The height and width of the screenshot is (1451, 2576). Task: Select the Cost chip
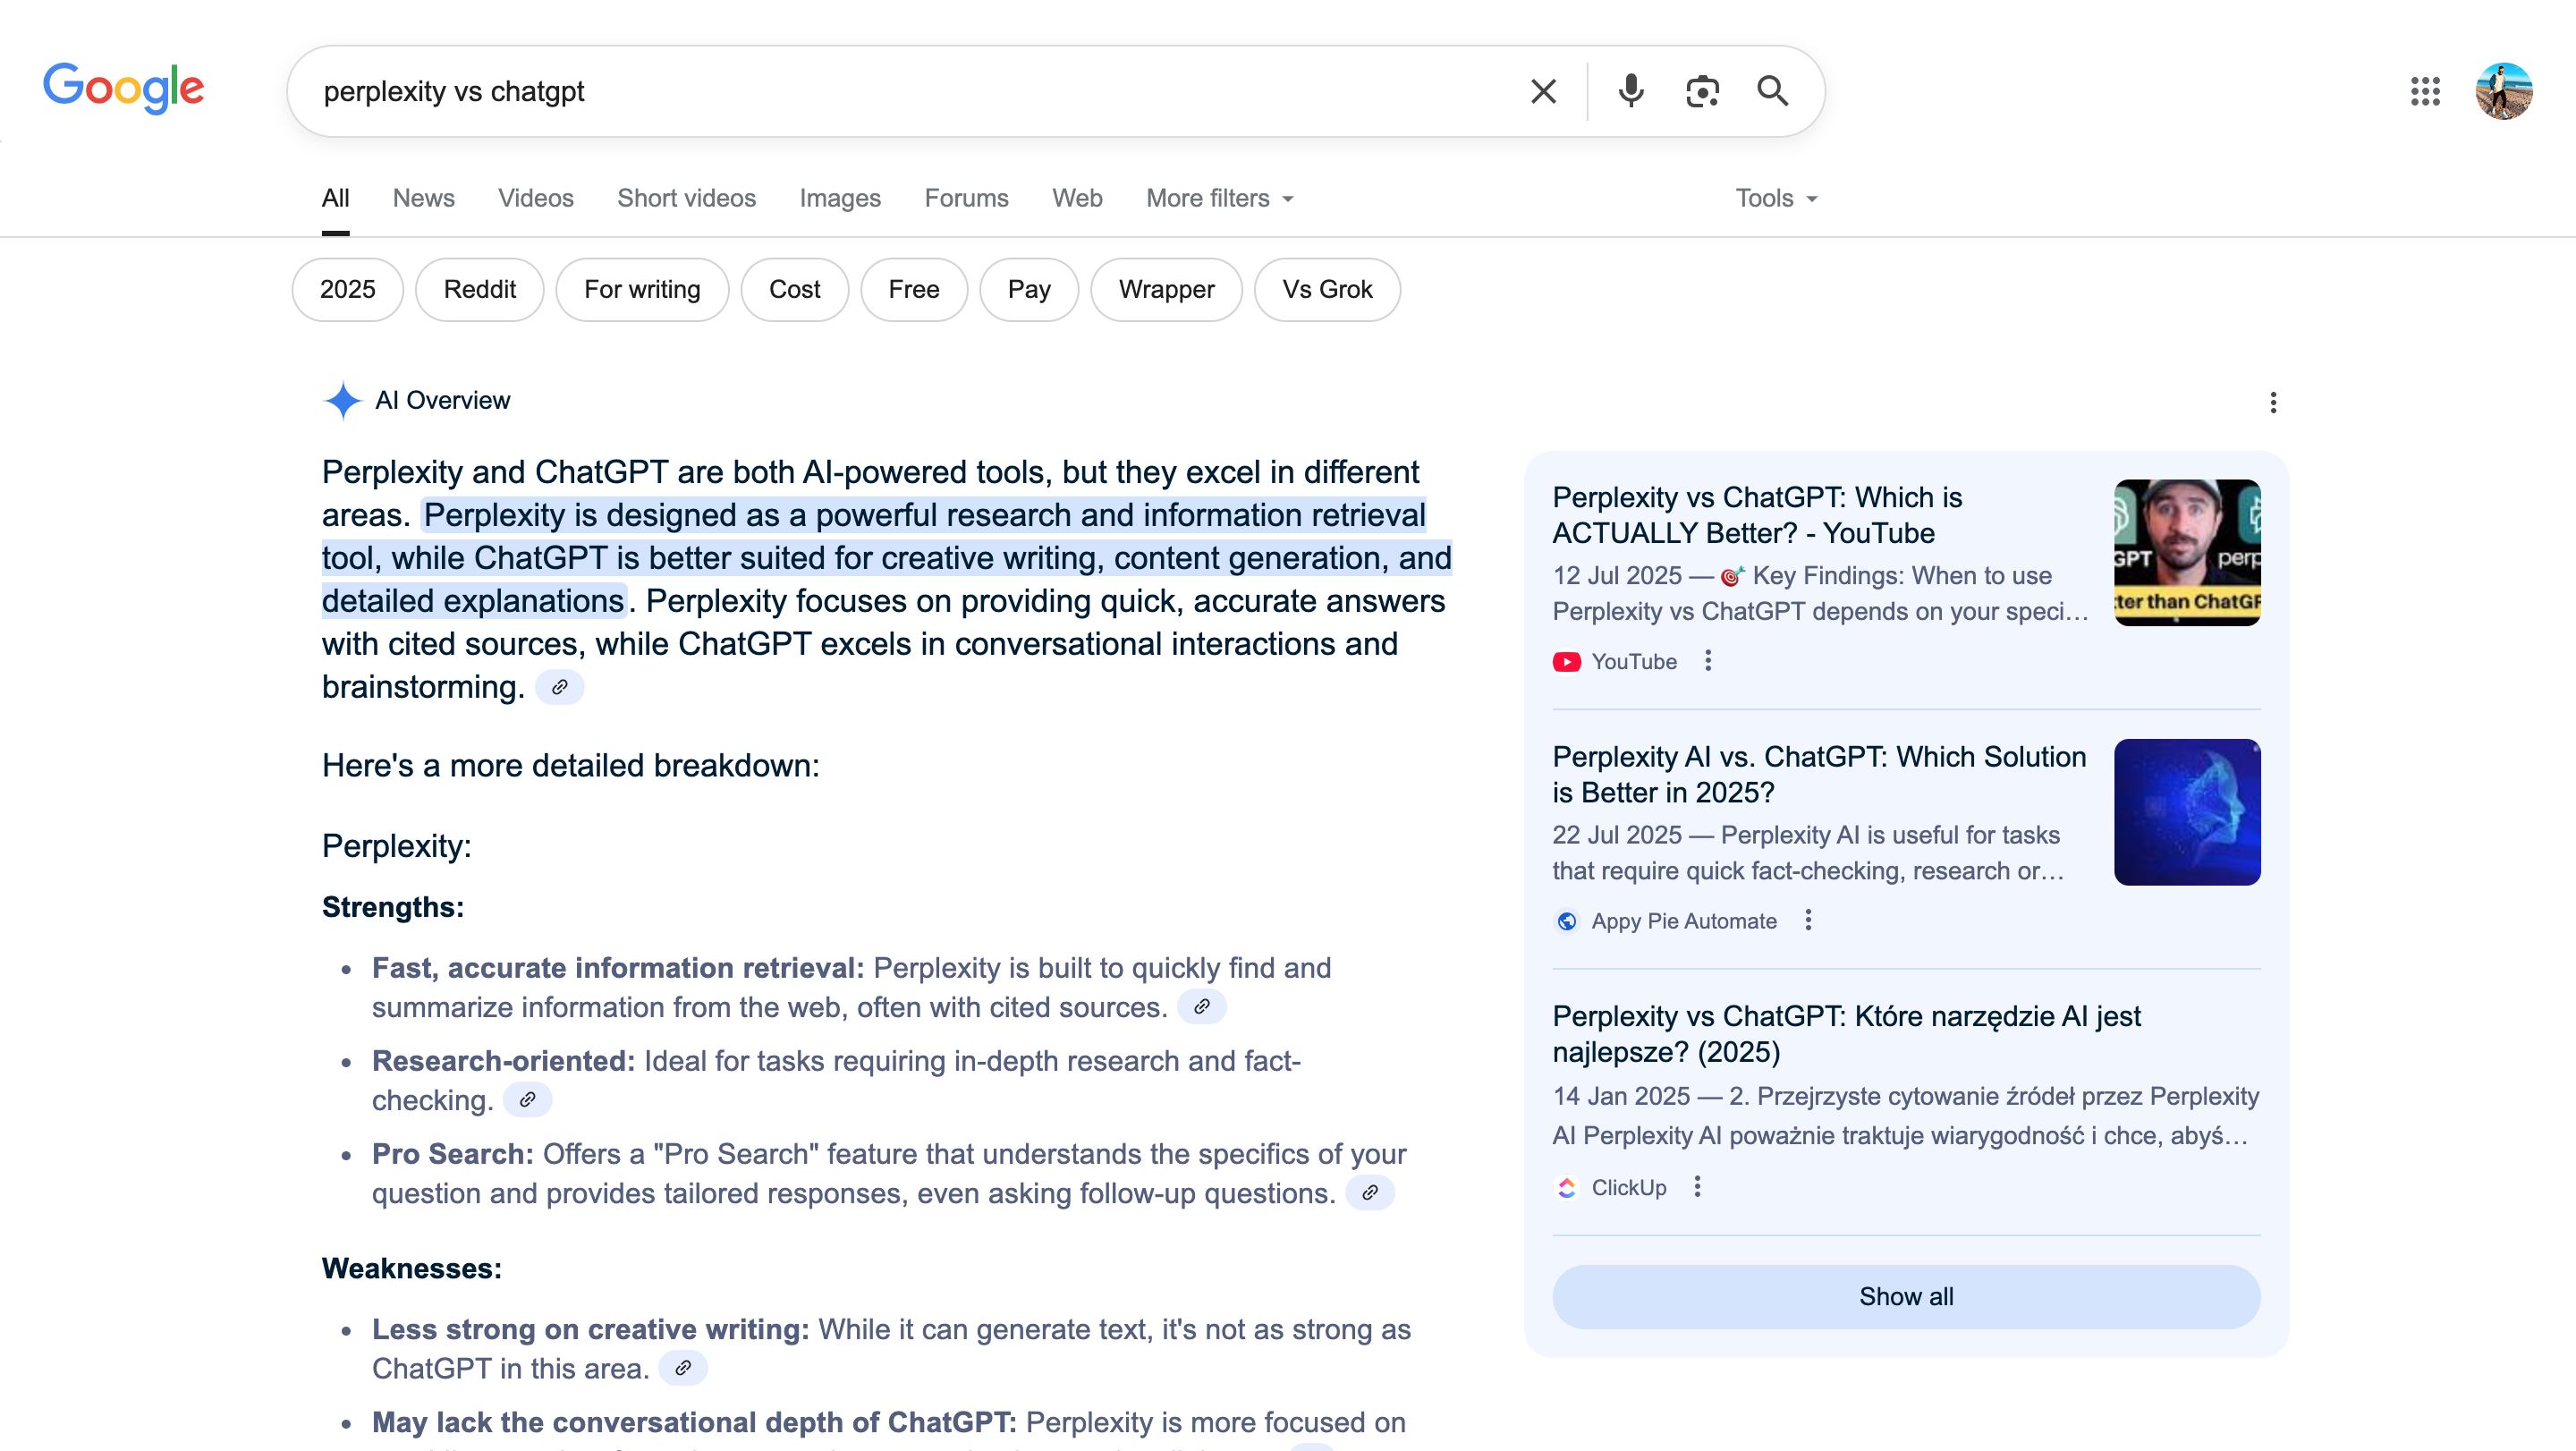[794, 289]
